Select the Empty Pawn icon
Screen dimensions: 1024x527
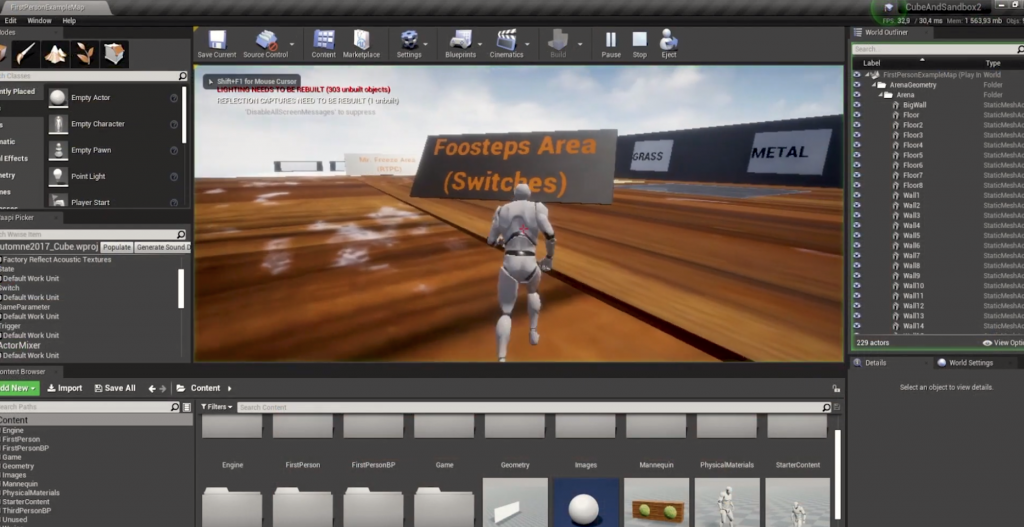tap(58, 150)
